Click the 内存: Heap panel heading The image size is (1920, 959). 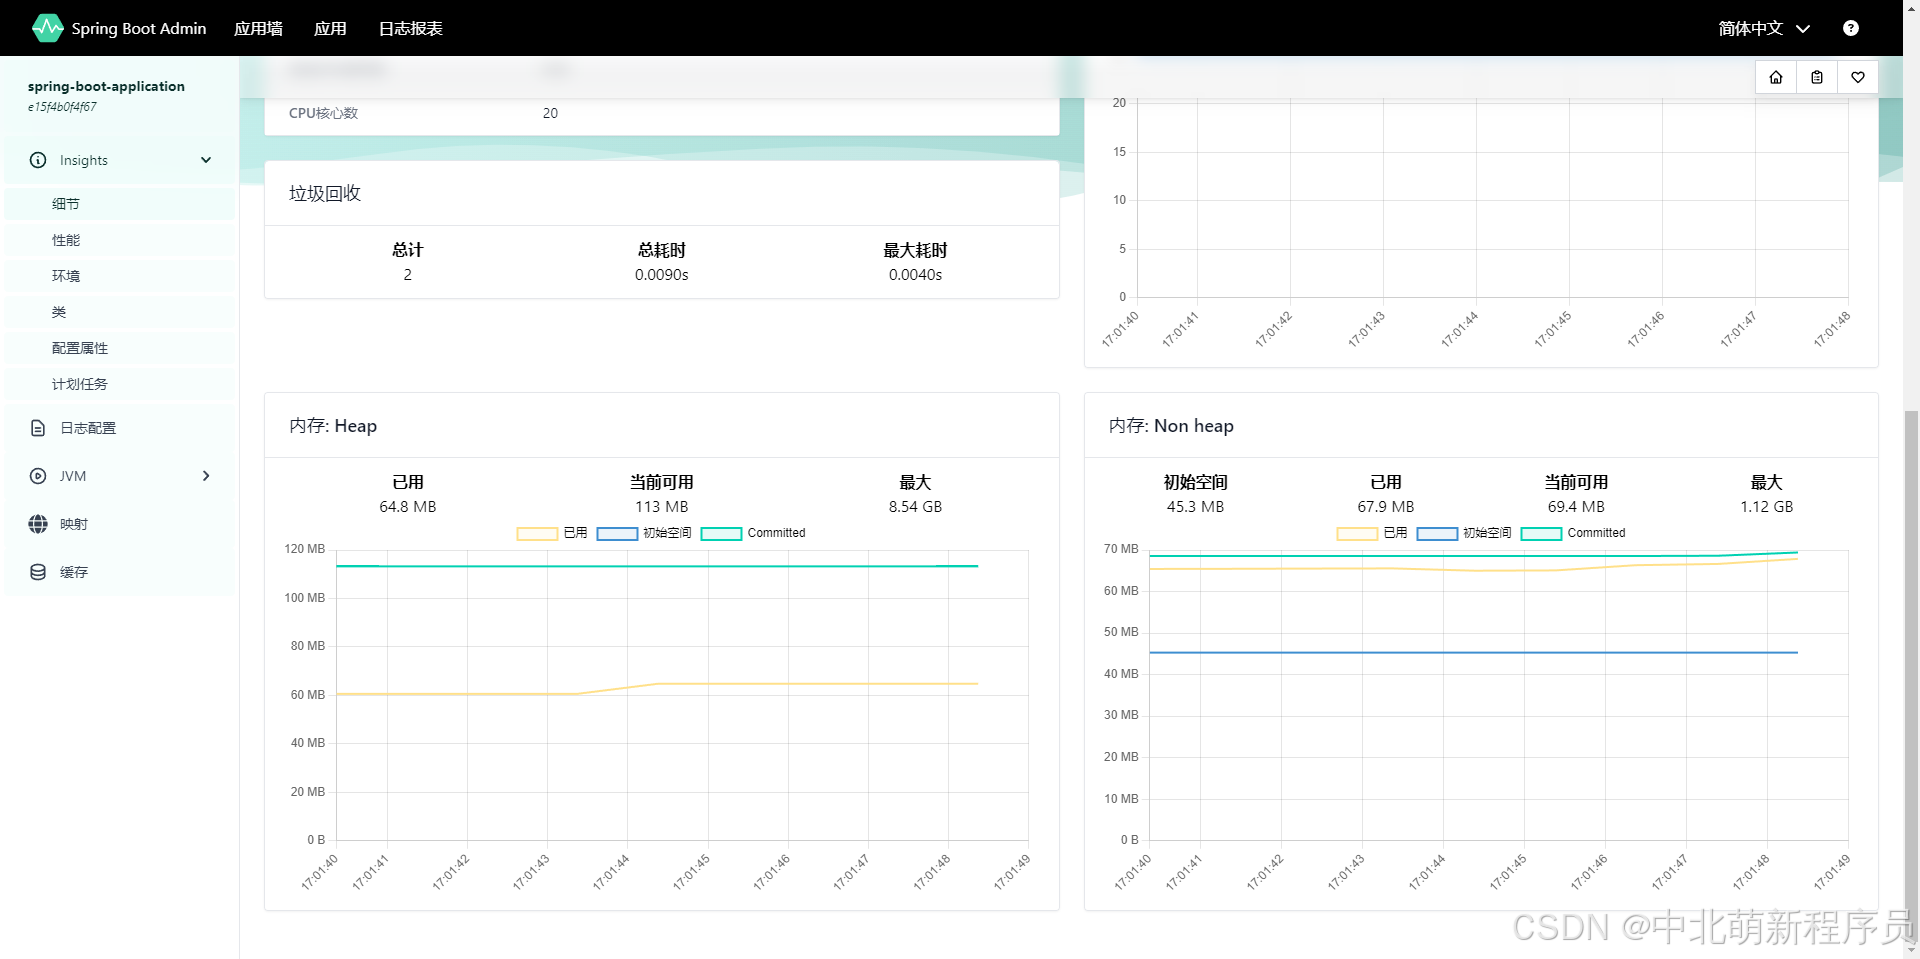tap(333, 426)
